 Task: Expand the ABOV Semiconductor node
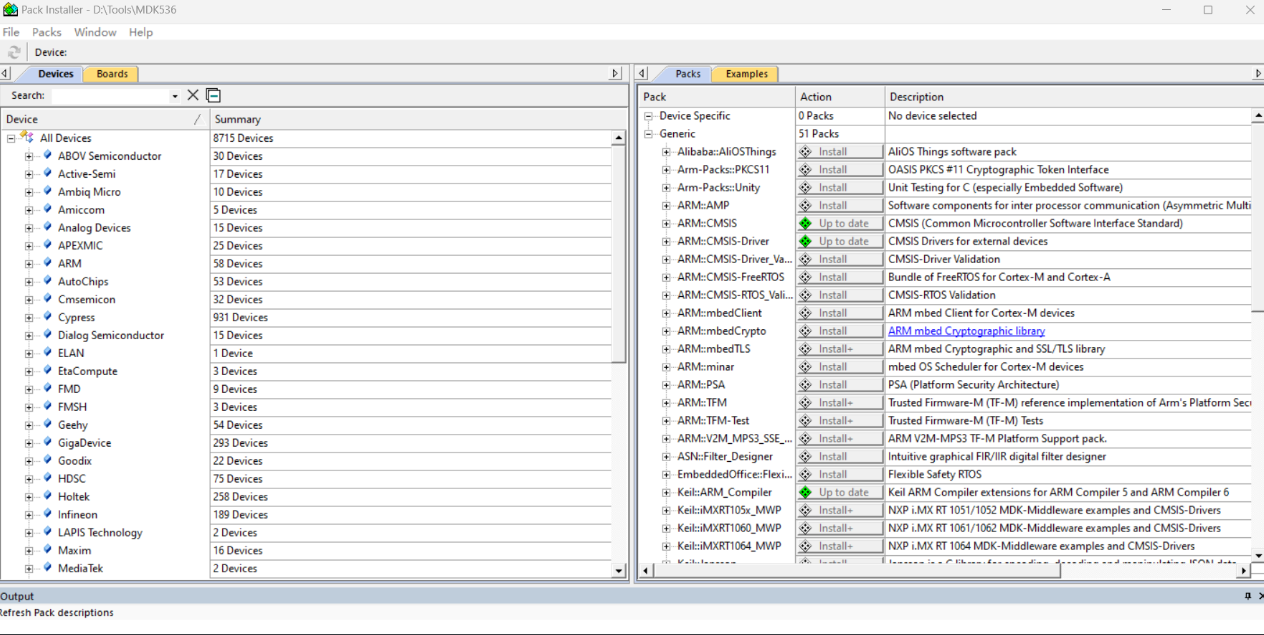coord(29,156)
